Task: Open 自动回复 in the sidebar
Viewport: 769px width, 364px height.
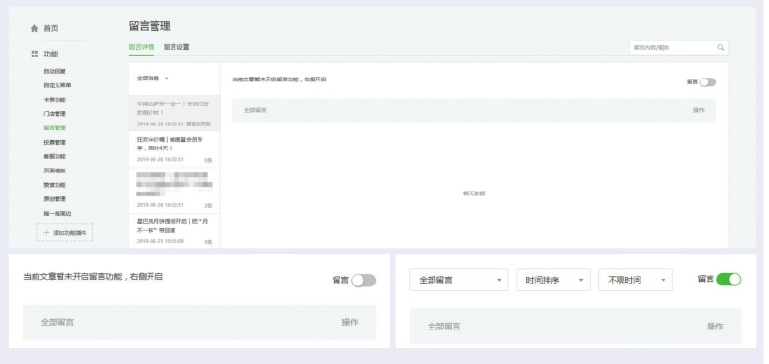Action: tap(54, 71)
